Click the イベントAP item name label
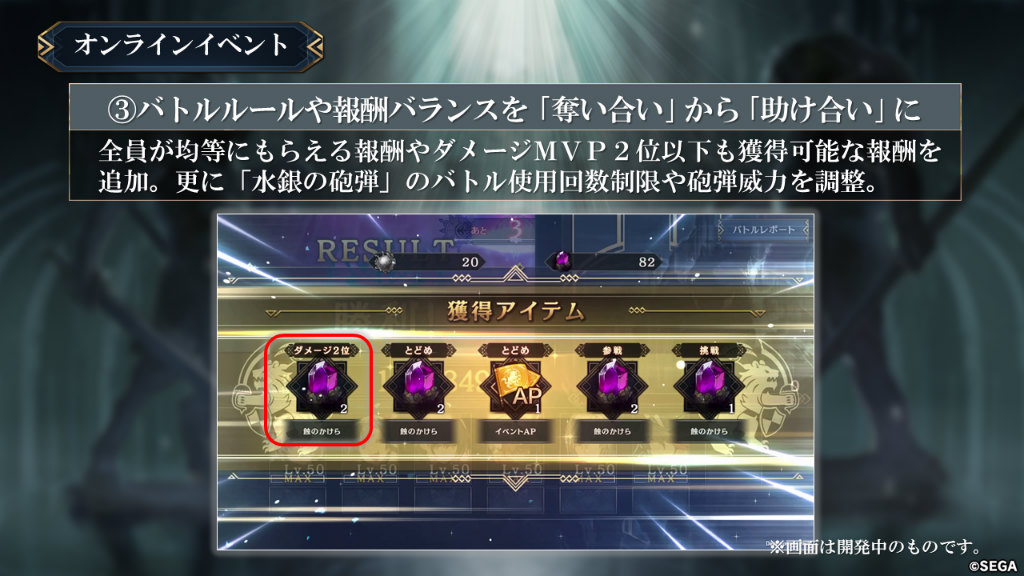Viewport: 1024px width, 576px height. pos(515,432)
